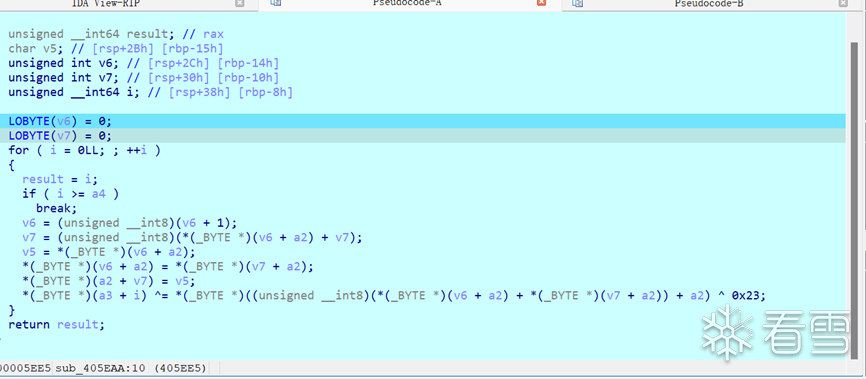Click the XOR line ending in '^ 0x23;'
Viewport: 866px width, 379px height.
pyautogui.click(x=394, y=296)
